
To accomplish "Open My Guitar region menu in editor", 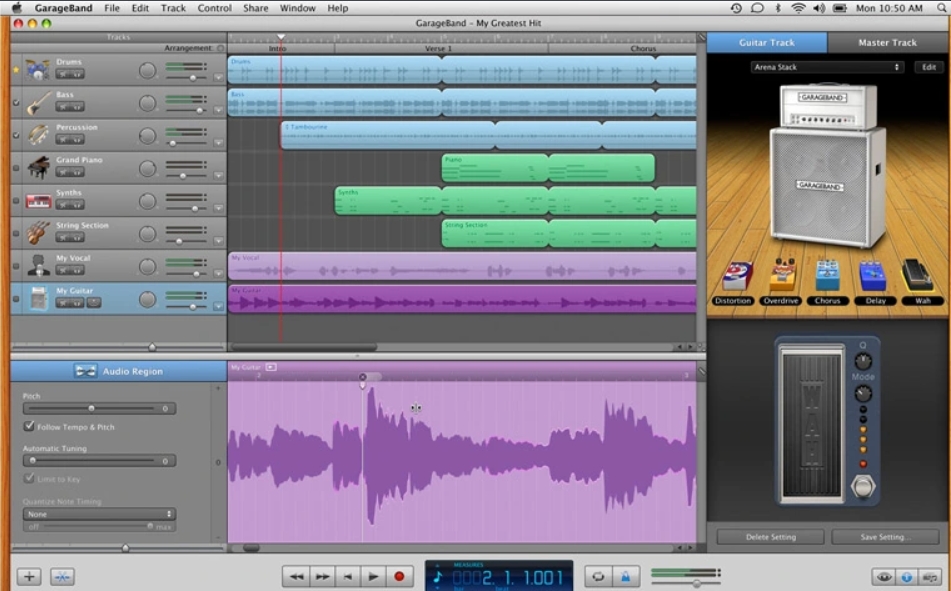I will 271,367.
